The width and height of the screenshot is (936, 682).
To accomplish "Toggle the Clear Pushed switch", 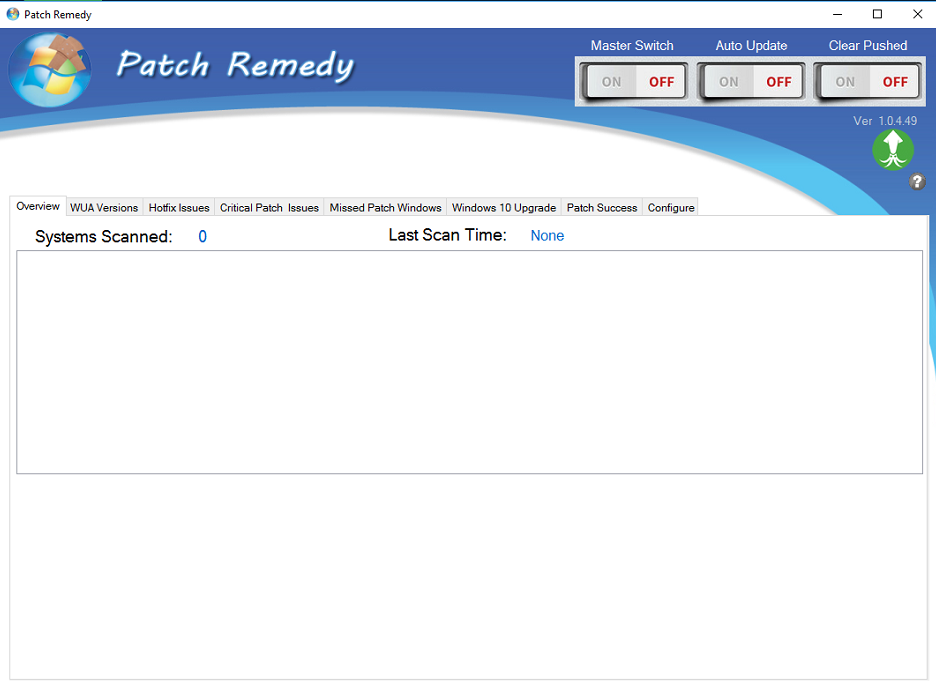I will pyautogui.click(x=869, y=82).
